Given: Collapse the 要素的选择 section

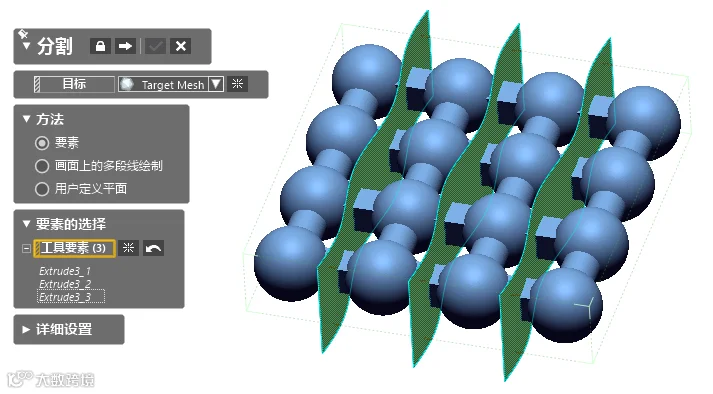Looking at the screenshot, I should point(26,224).
